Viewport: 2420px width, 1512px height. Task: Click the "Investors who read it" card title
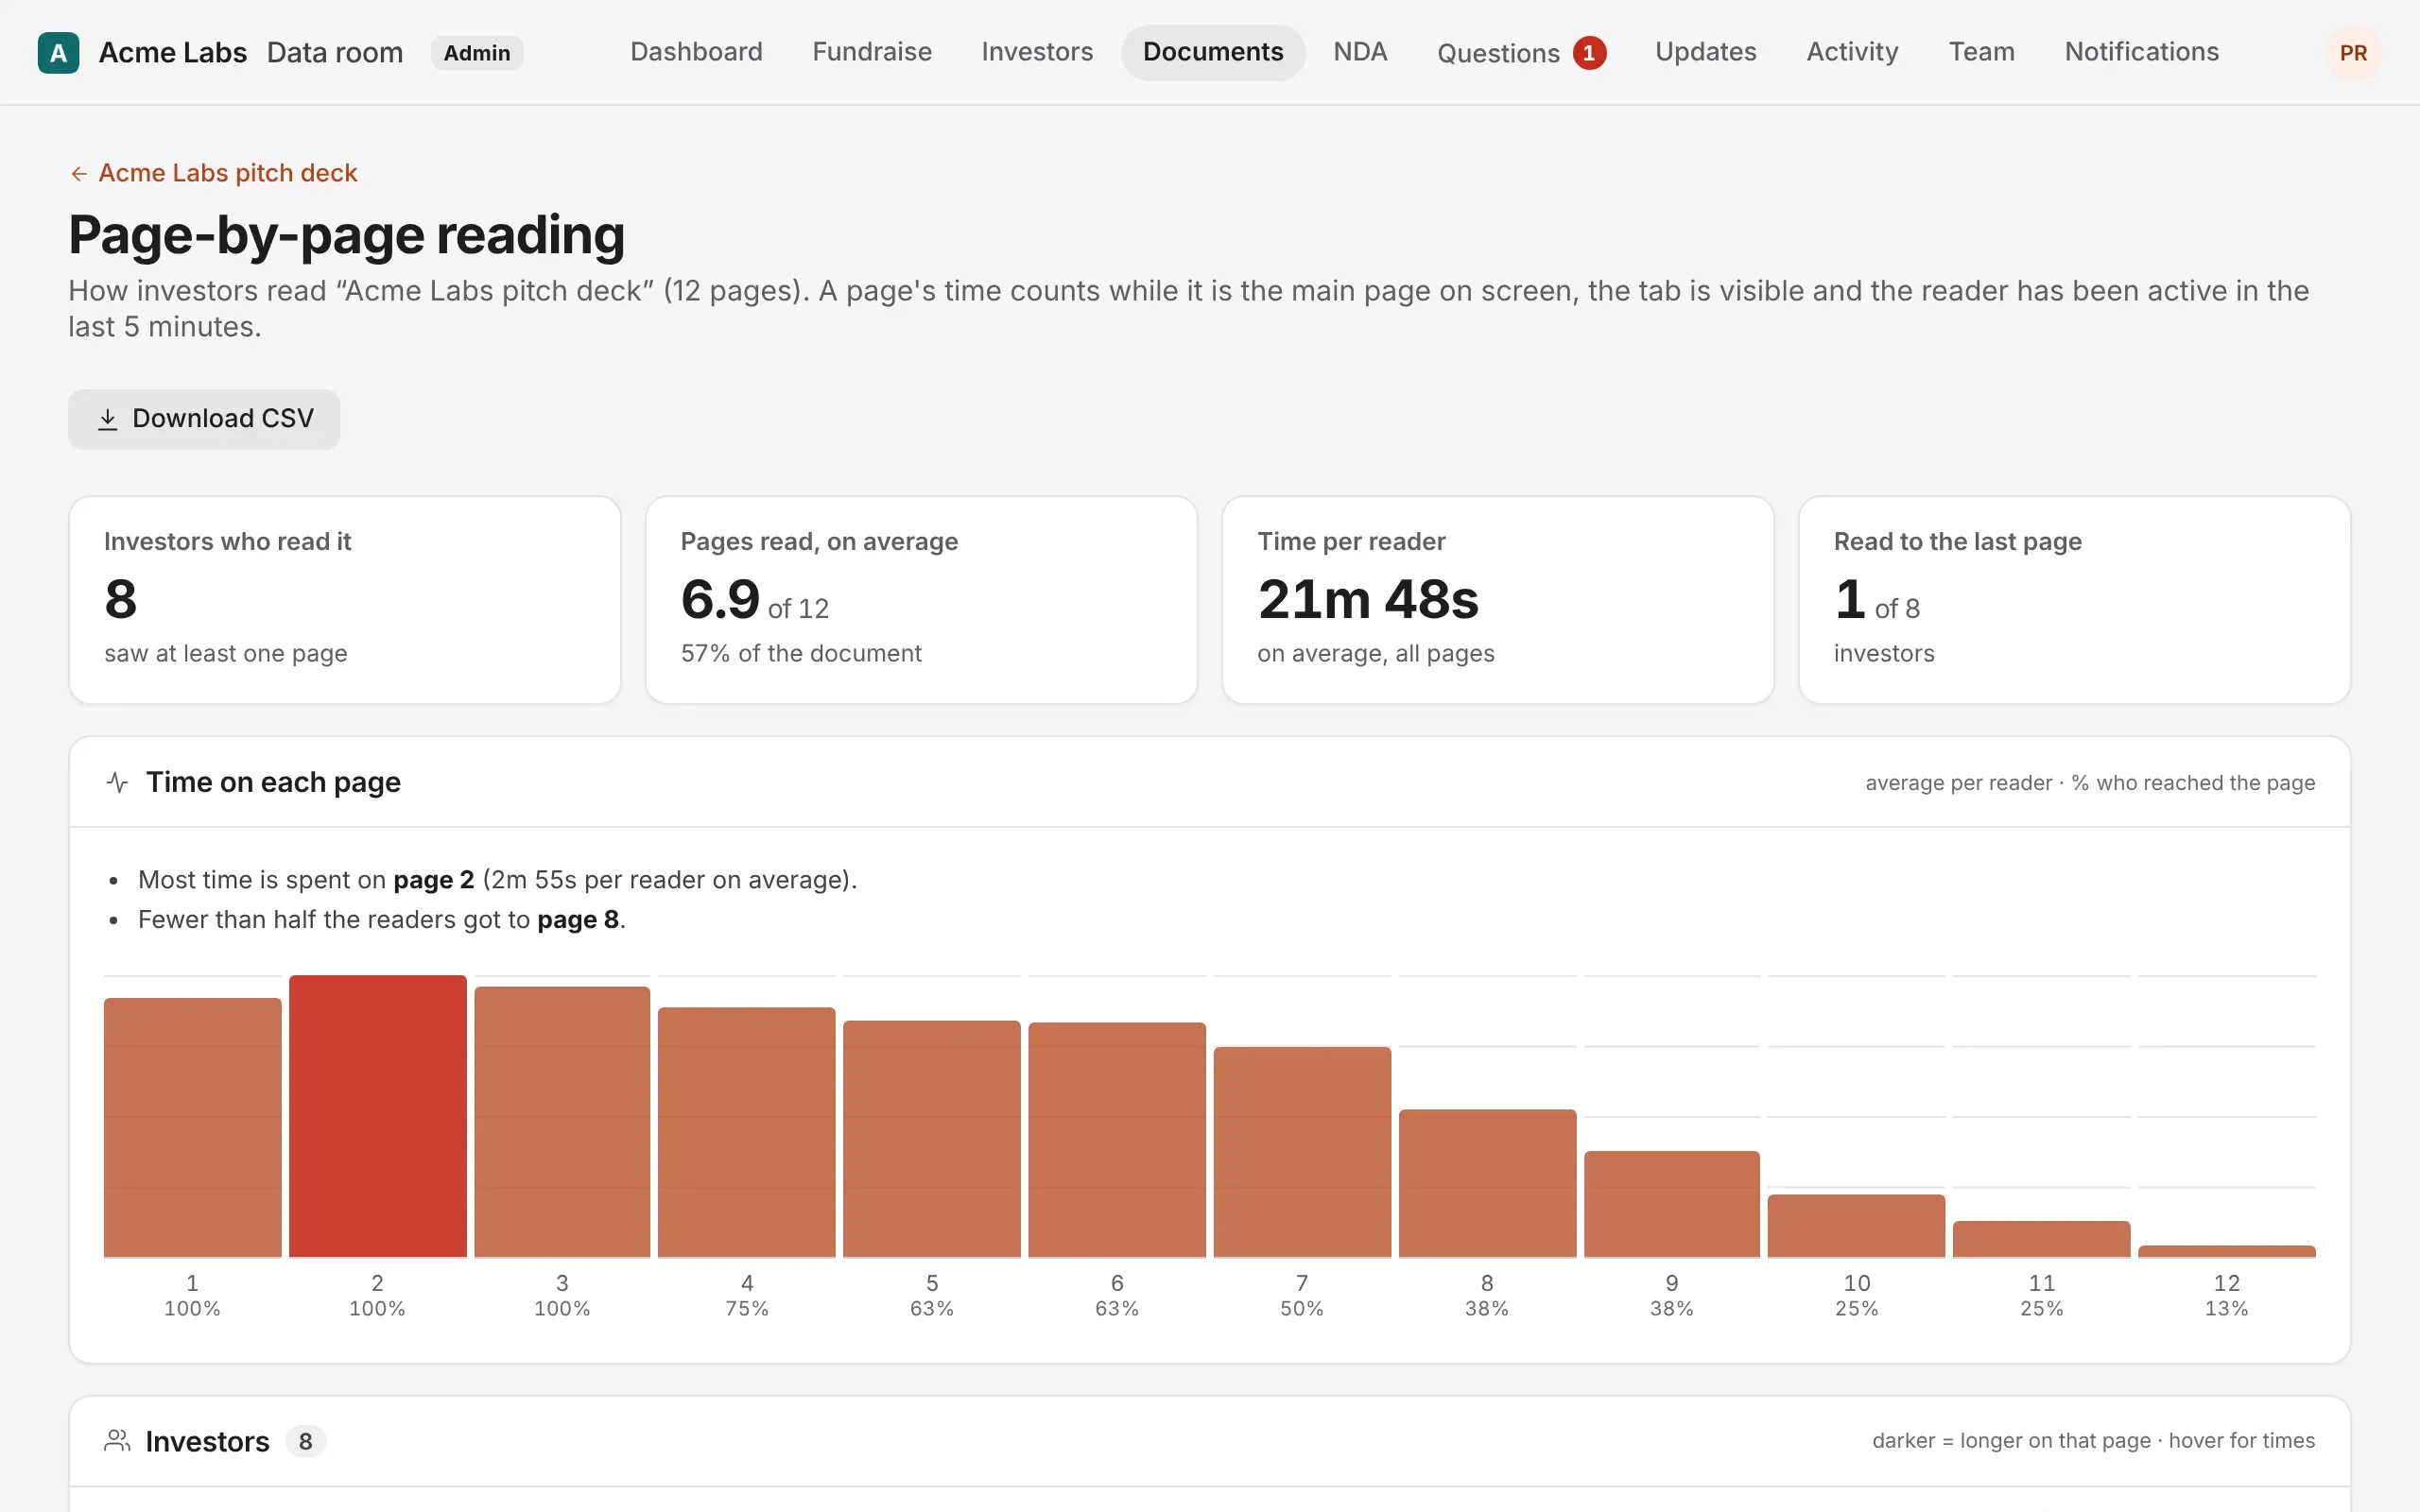[x=227, y=541]
